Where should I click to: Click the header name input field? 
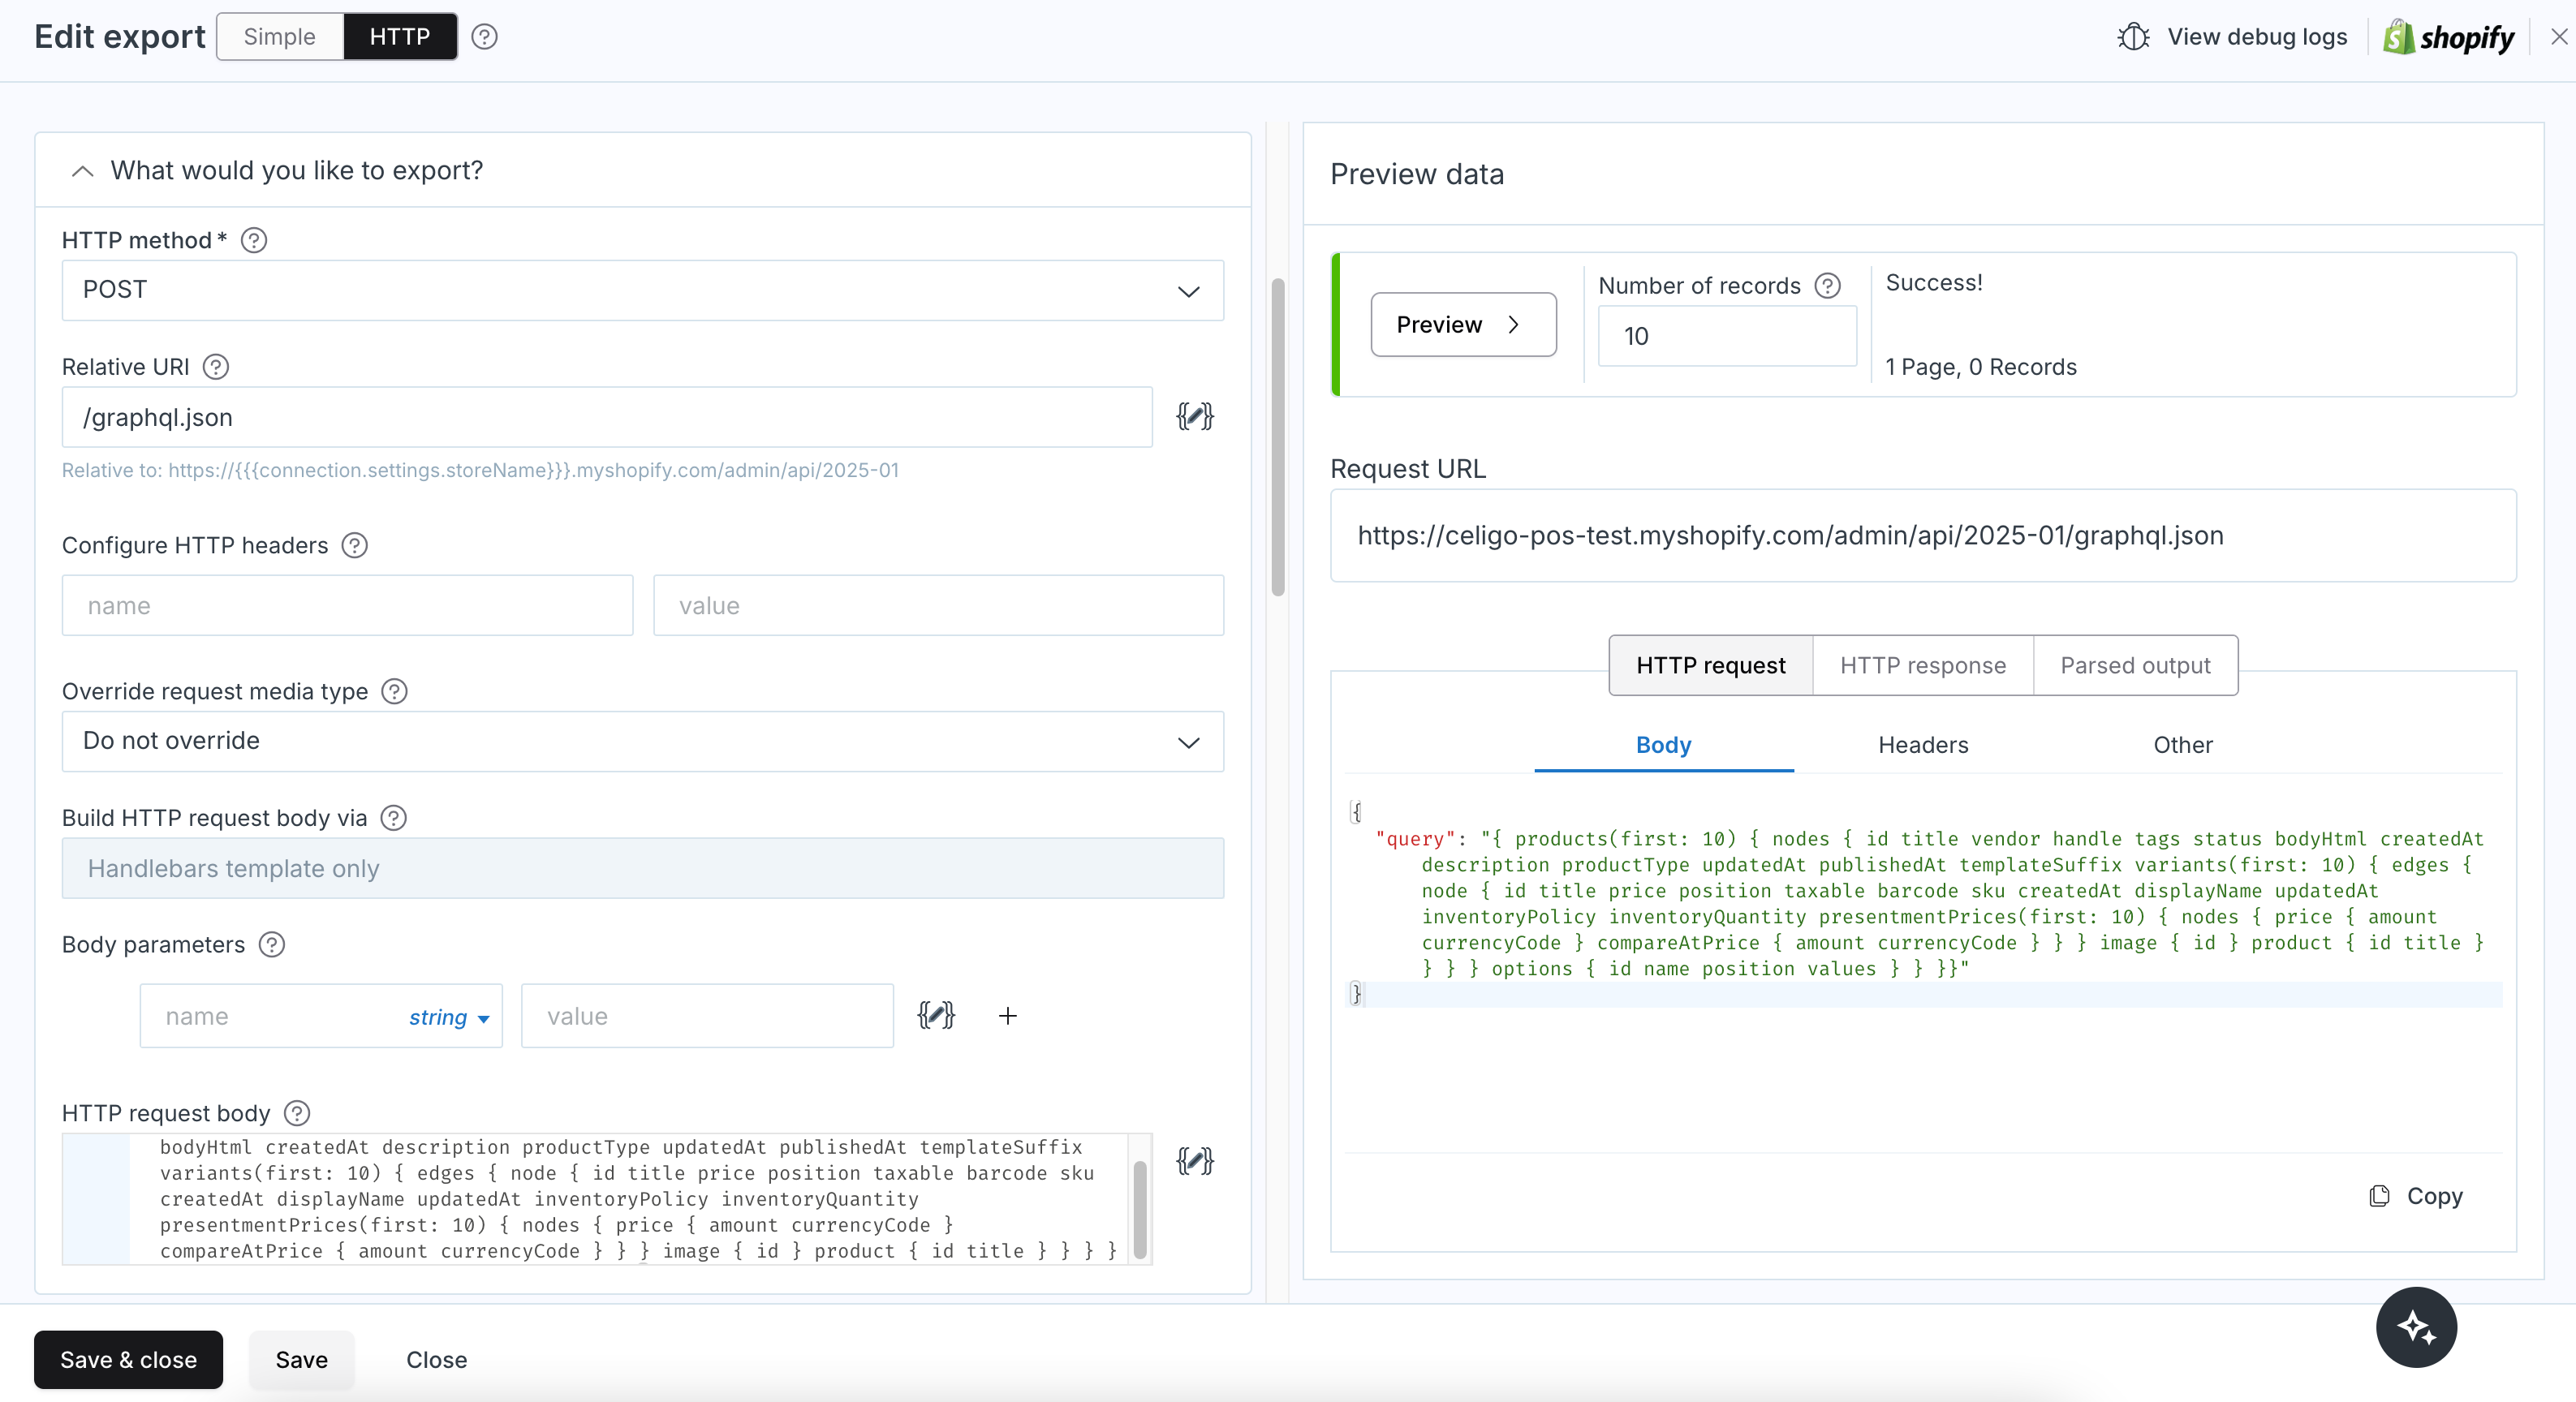[347, 605]
